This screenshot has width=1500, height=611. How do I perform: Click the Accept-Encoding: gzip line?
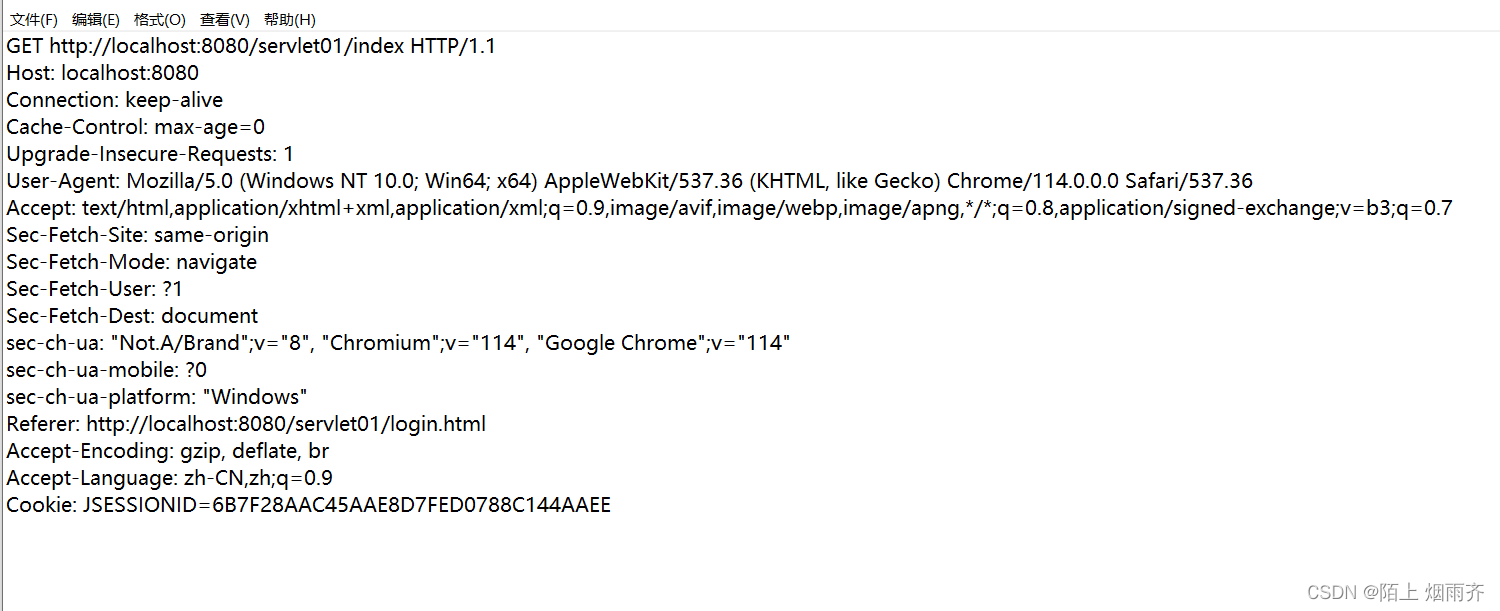pyautogui.click(x=168, y=451)
